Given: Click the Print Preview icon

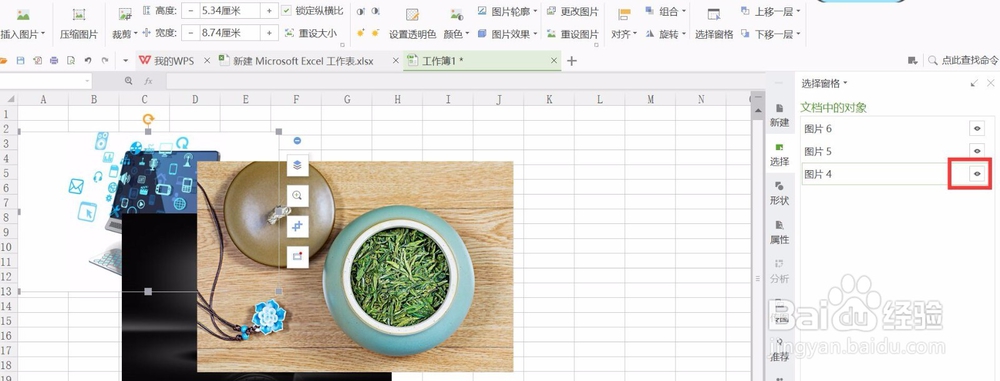Looking at the screenshot, I should (x=71, y=61).
